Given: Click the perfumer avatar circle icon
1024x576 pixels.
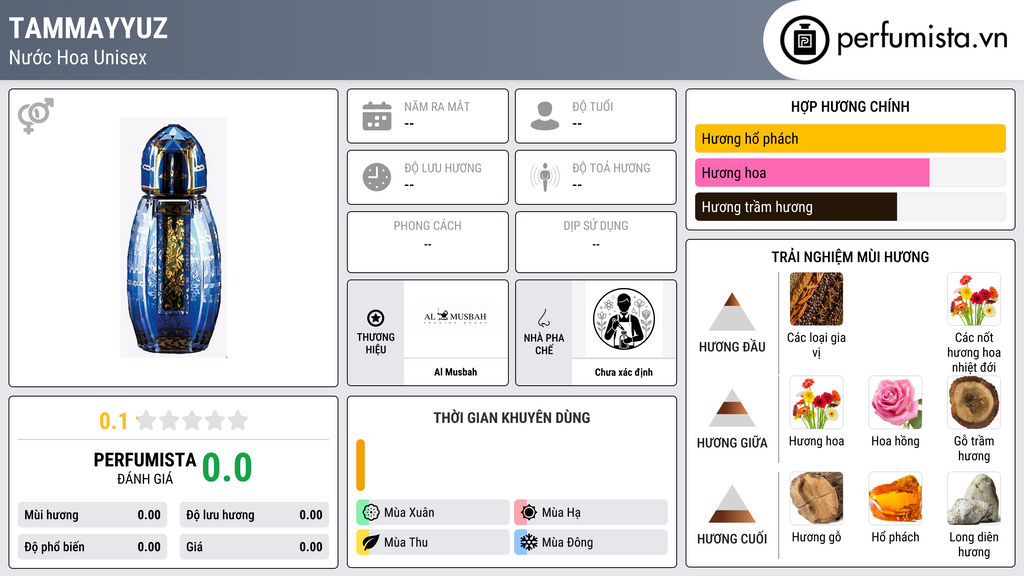Looking at the screenshot, I should coord(624,319).
